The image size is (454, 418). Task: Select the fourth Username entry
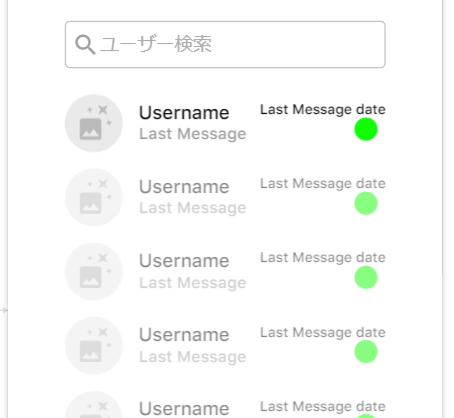point(184,335)
